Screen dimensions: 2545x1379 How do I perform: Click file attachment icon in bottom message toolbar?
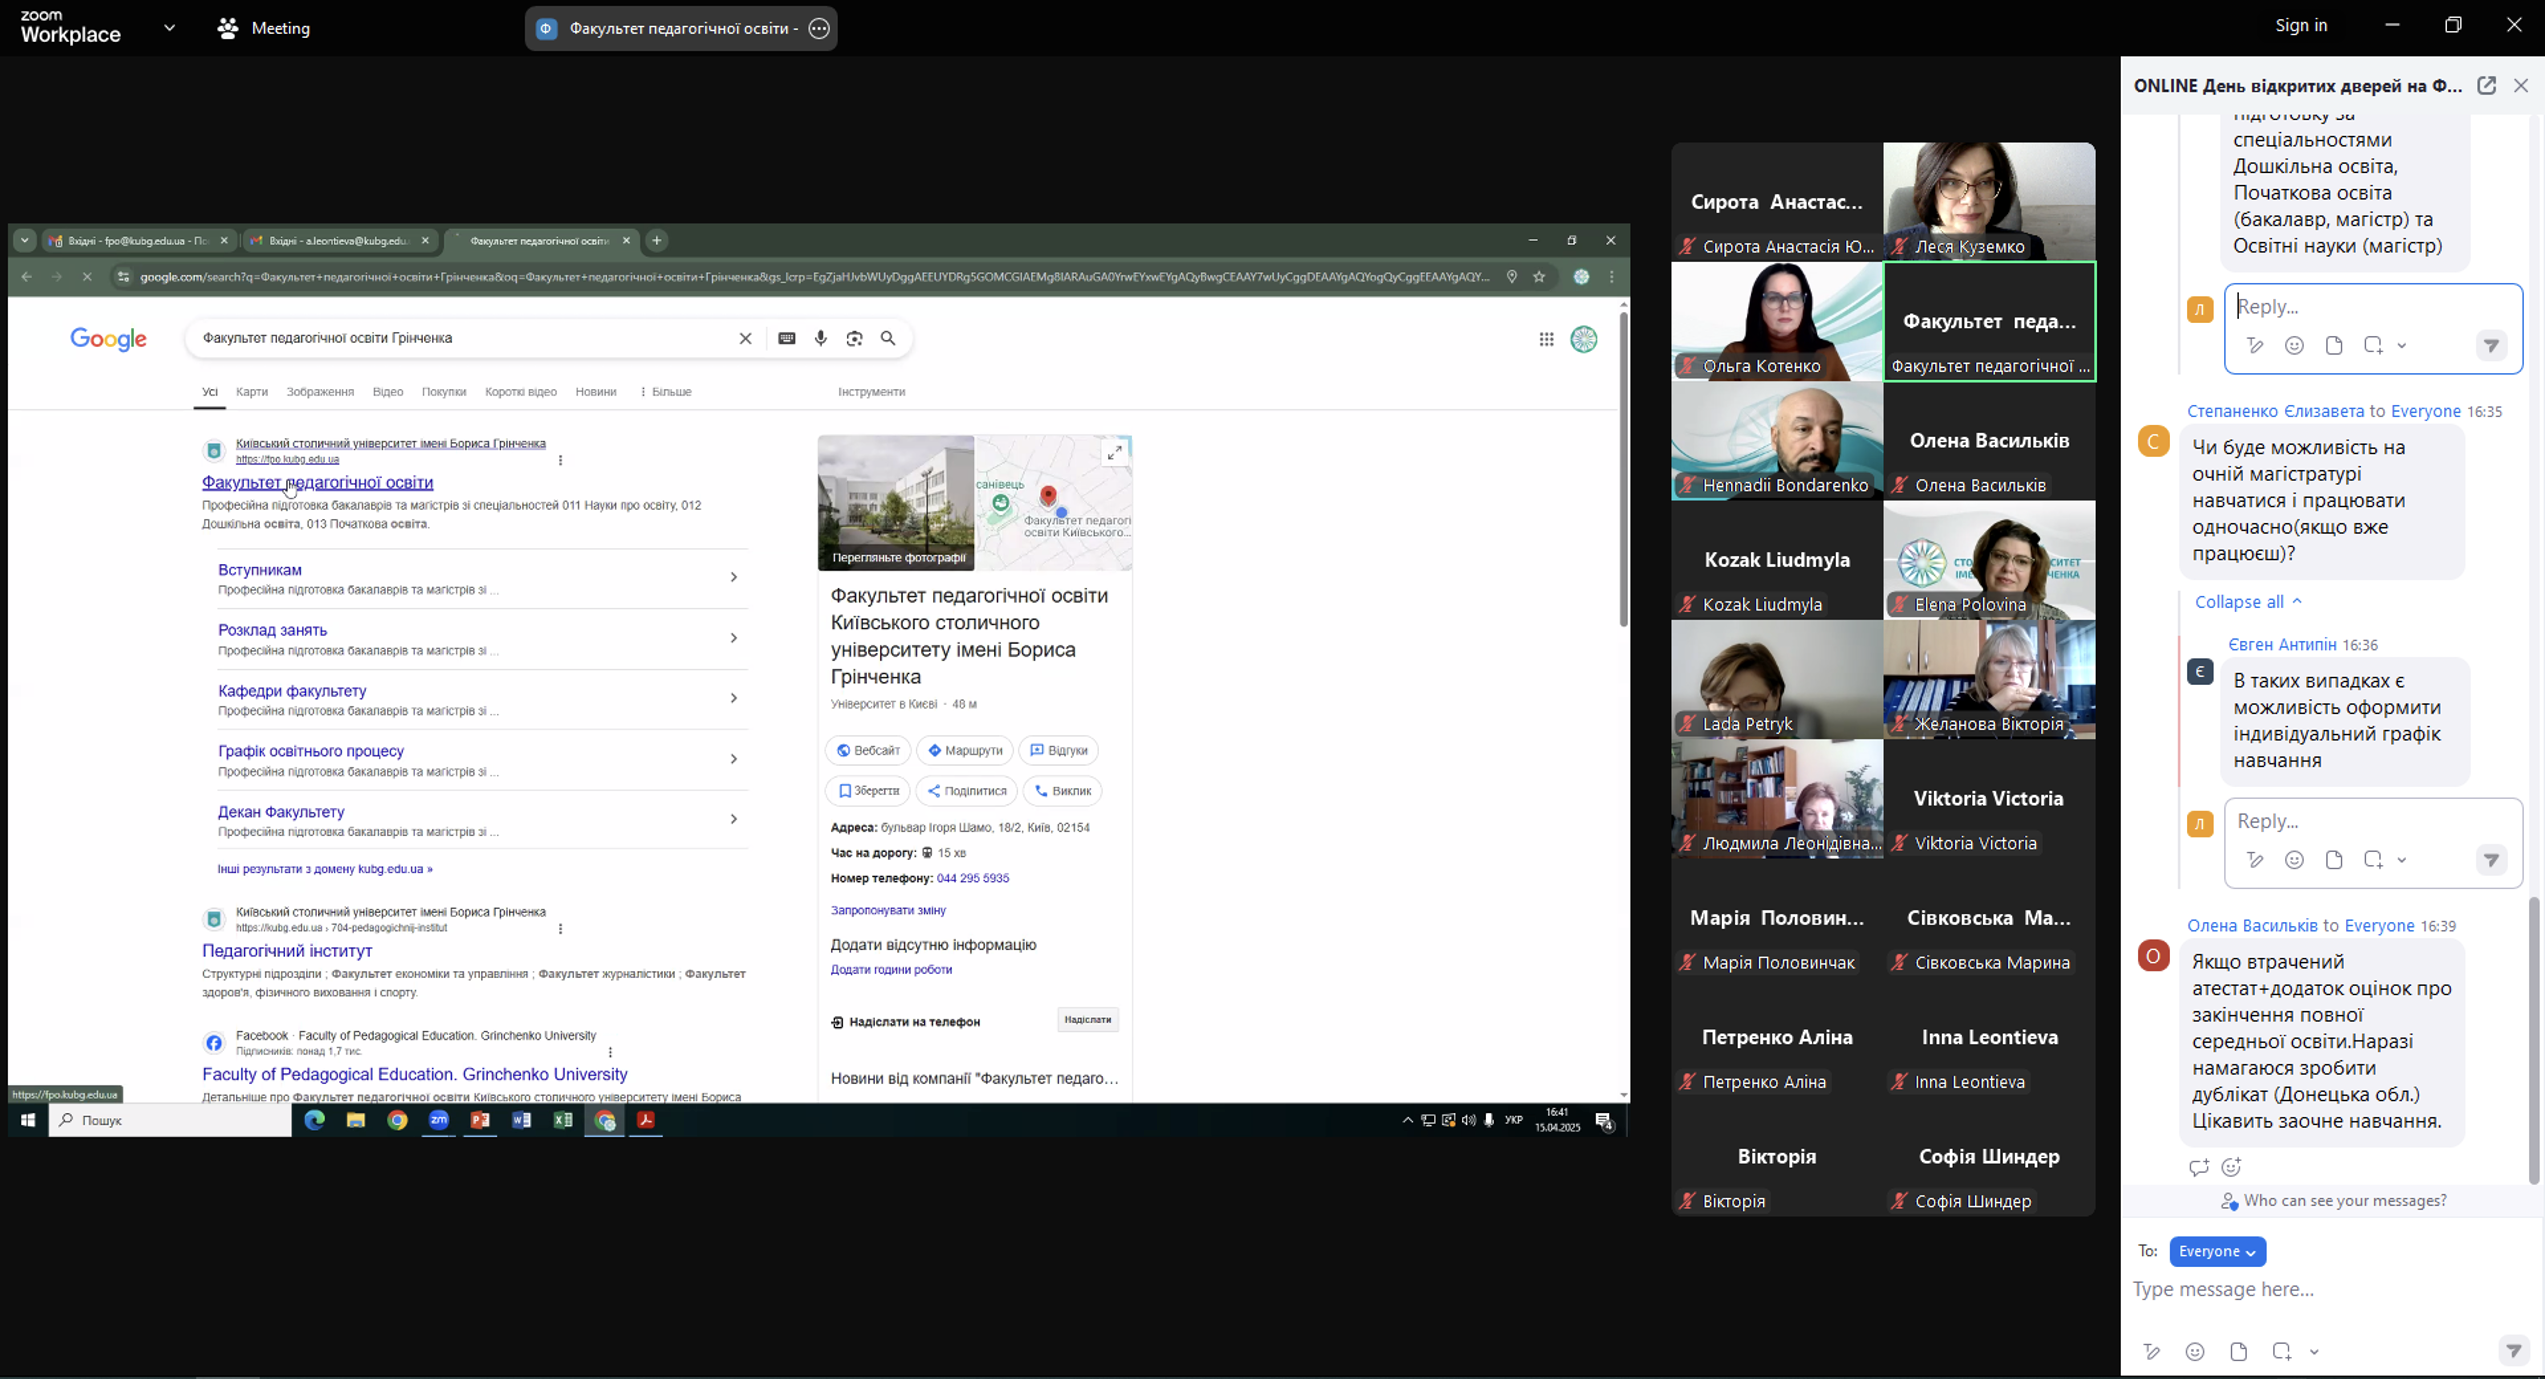point(2239,1352)
